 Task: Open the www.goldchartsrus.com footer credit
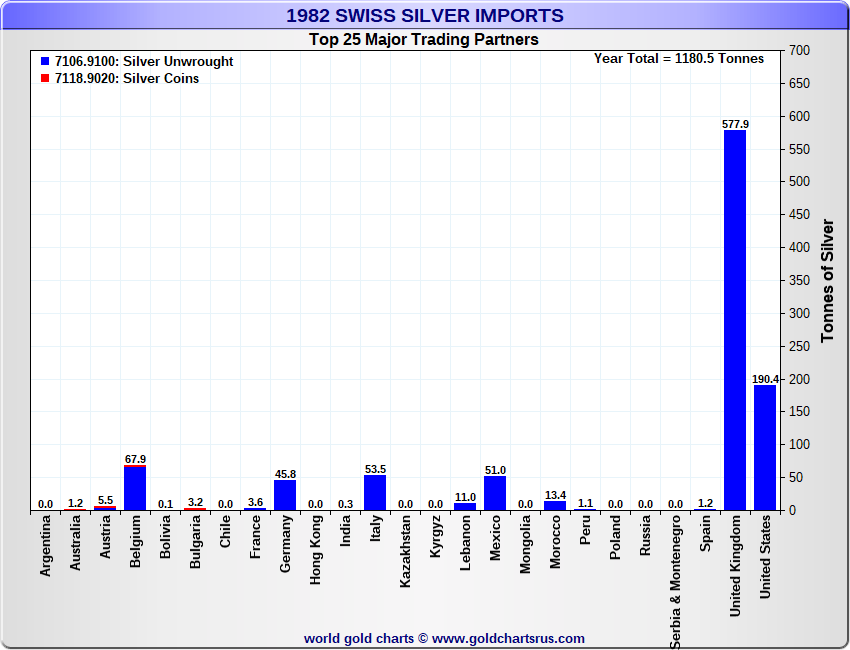tap(508, 639)
